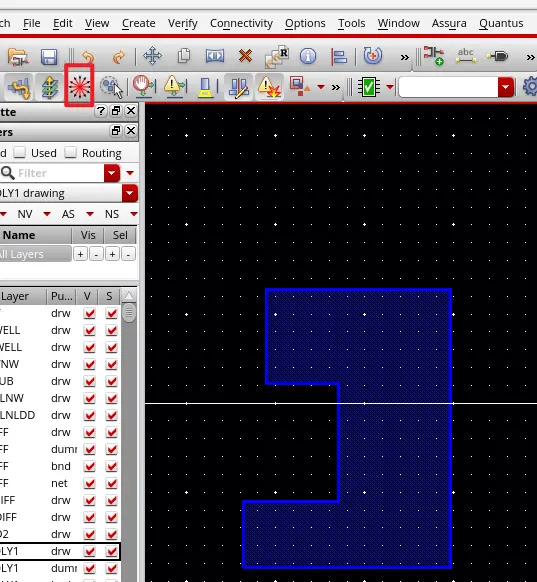Open the Connectivity menu
537x582 pixels.
tap(241, 23)
